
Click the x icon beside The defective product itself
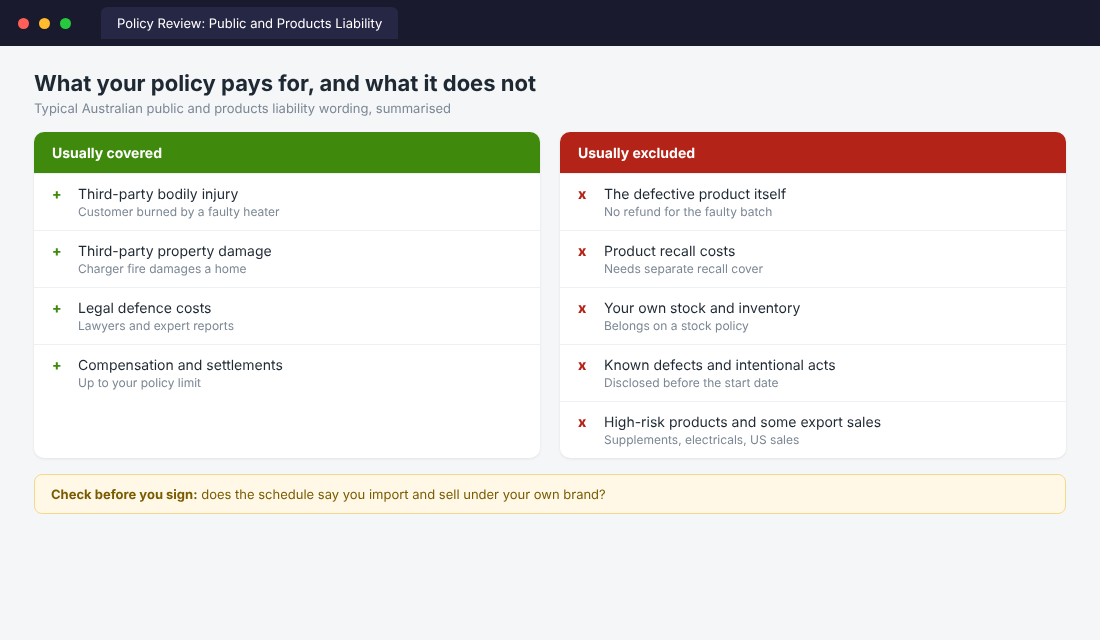pos(582,195)
